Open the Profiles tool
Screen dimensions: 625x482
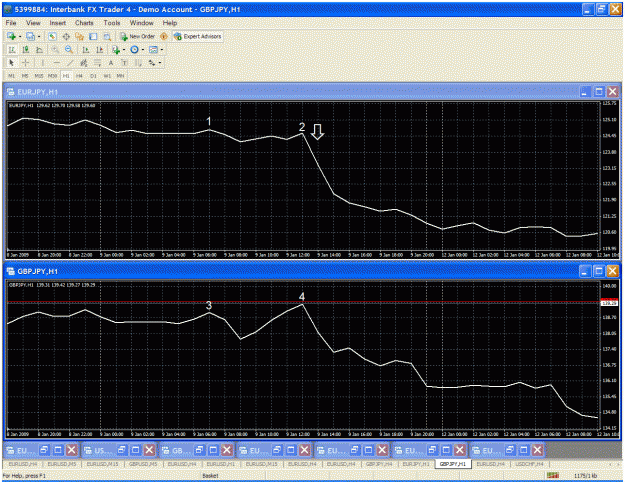[30, 36]
